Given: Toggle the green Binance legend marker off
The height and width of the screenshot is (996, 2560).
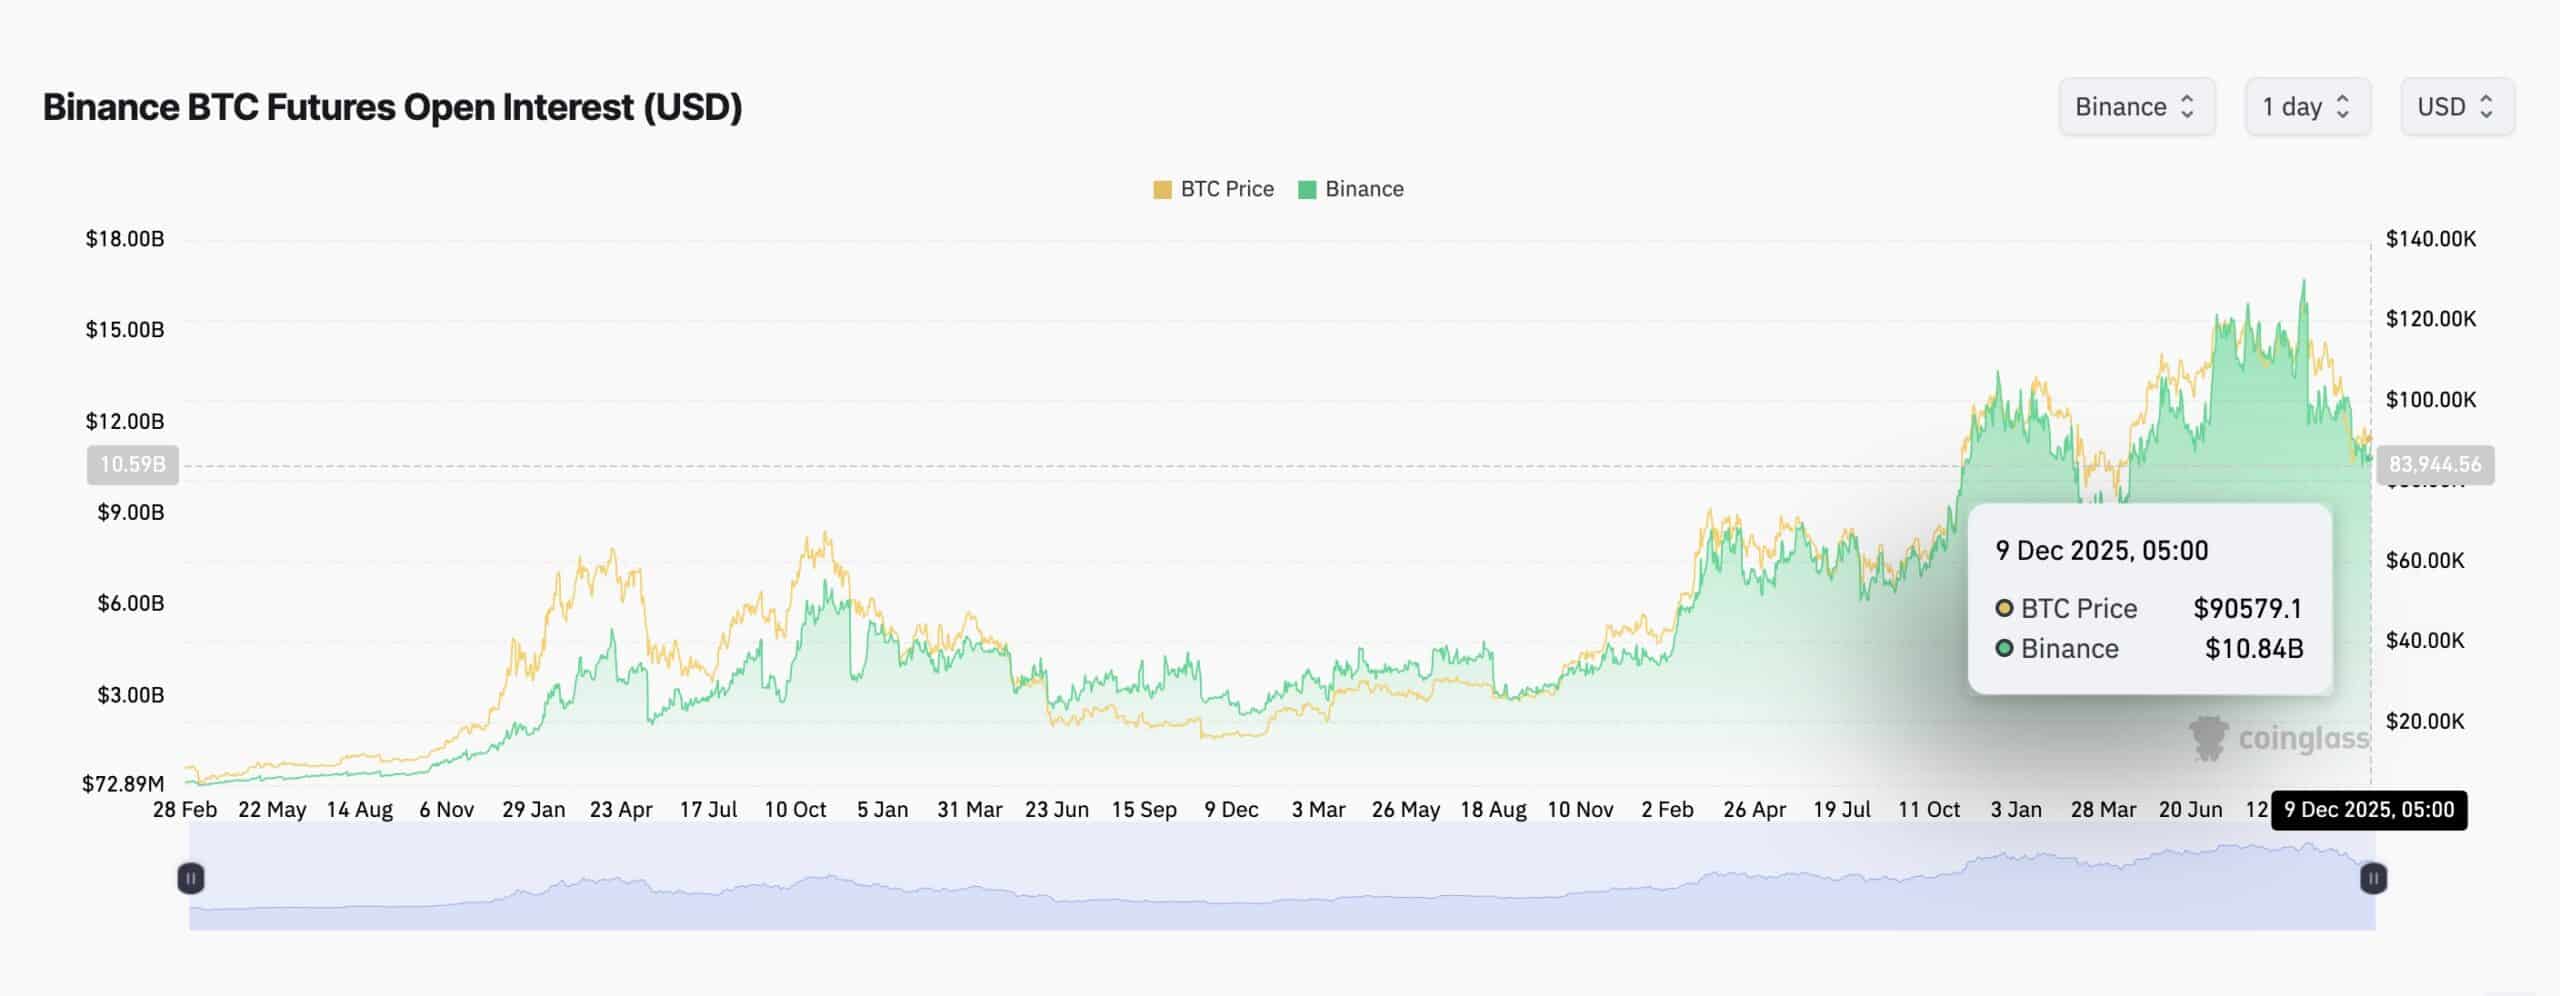Looking at the screenshot, I should pyautogui.click(x=1306, y=188).
